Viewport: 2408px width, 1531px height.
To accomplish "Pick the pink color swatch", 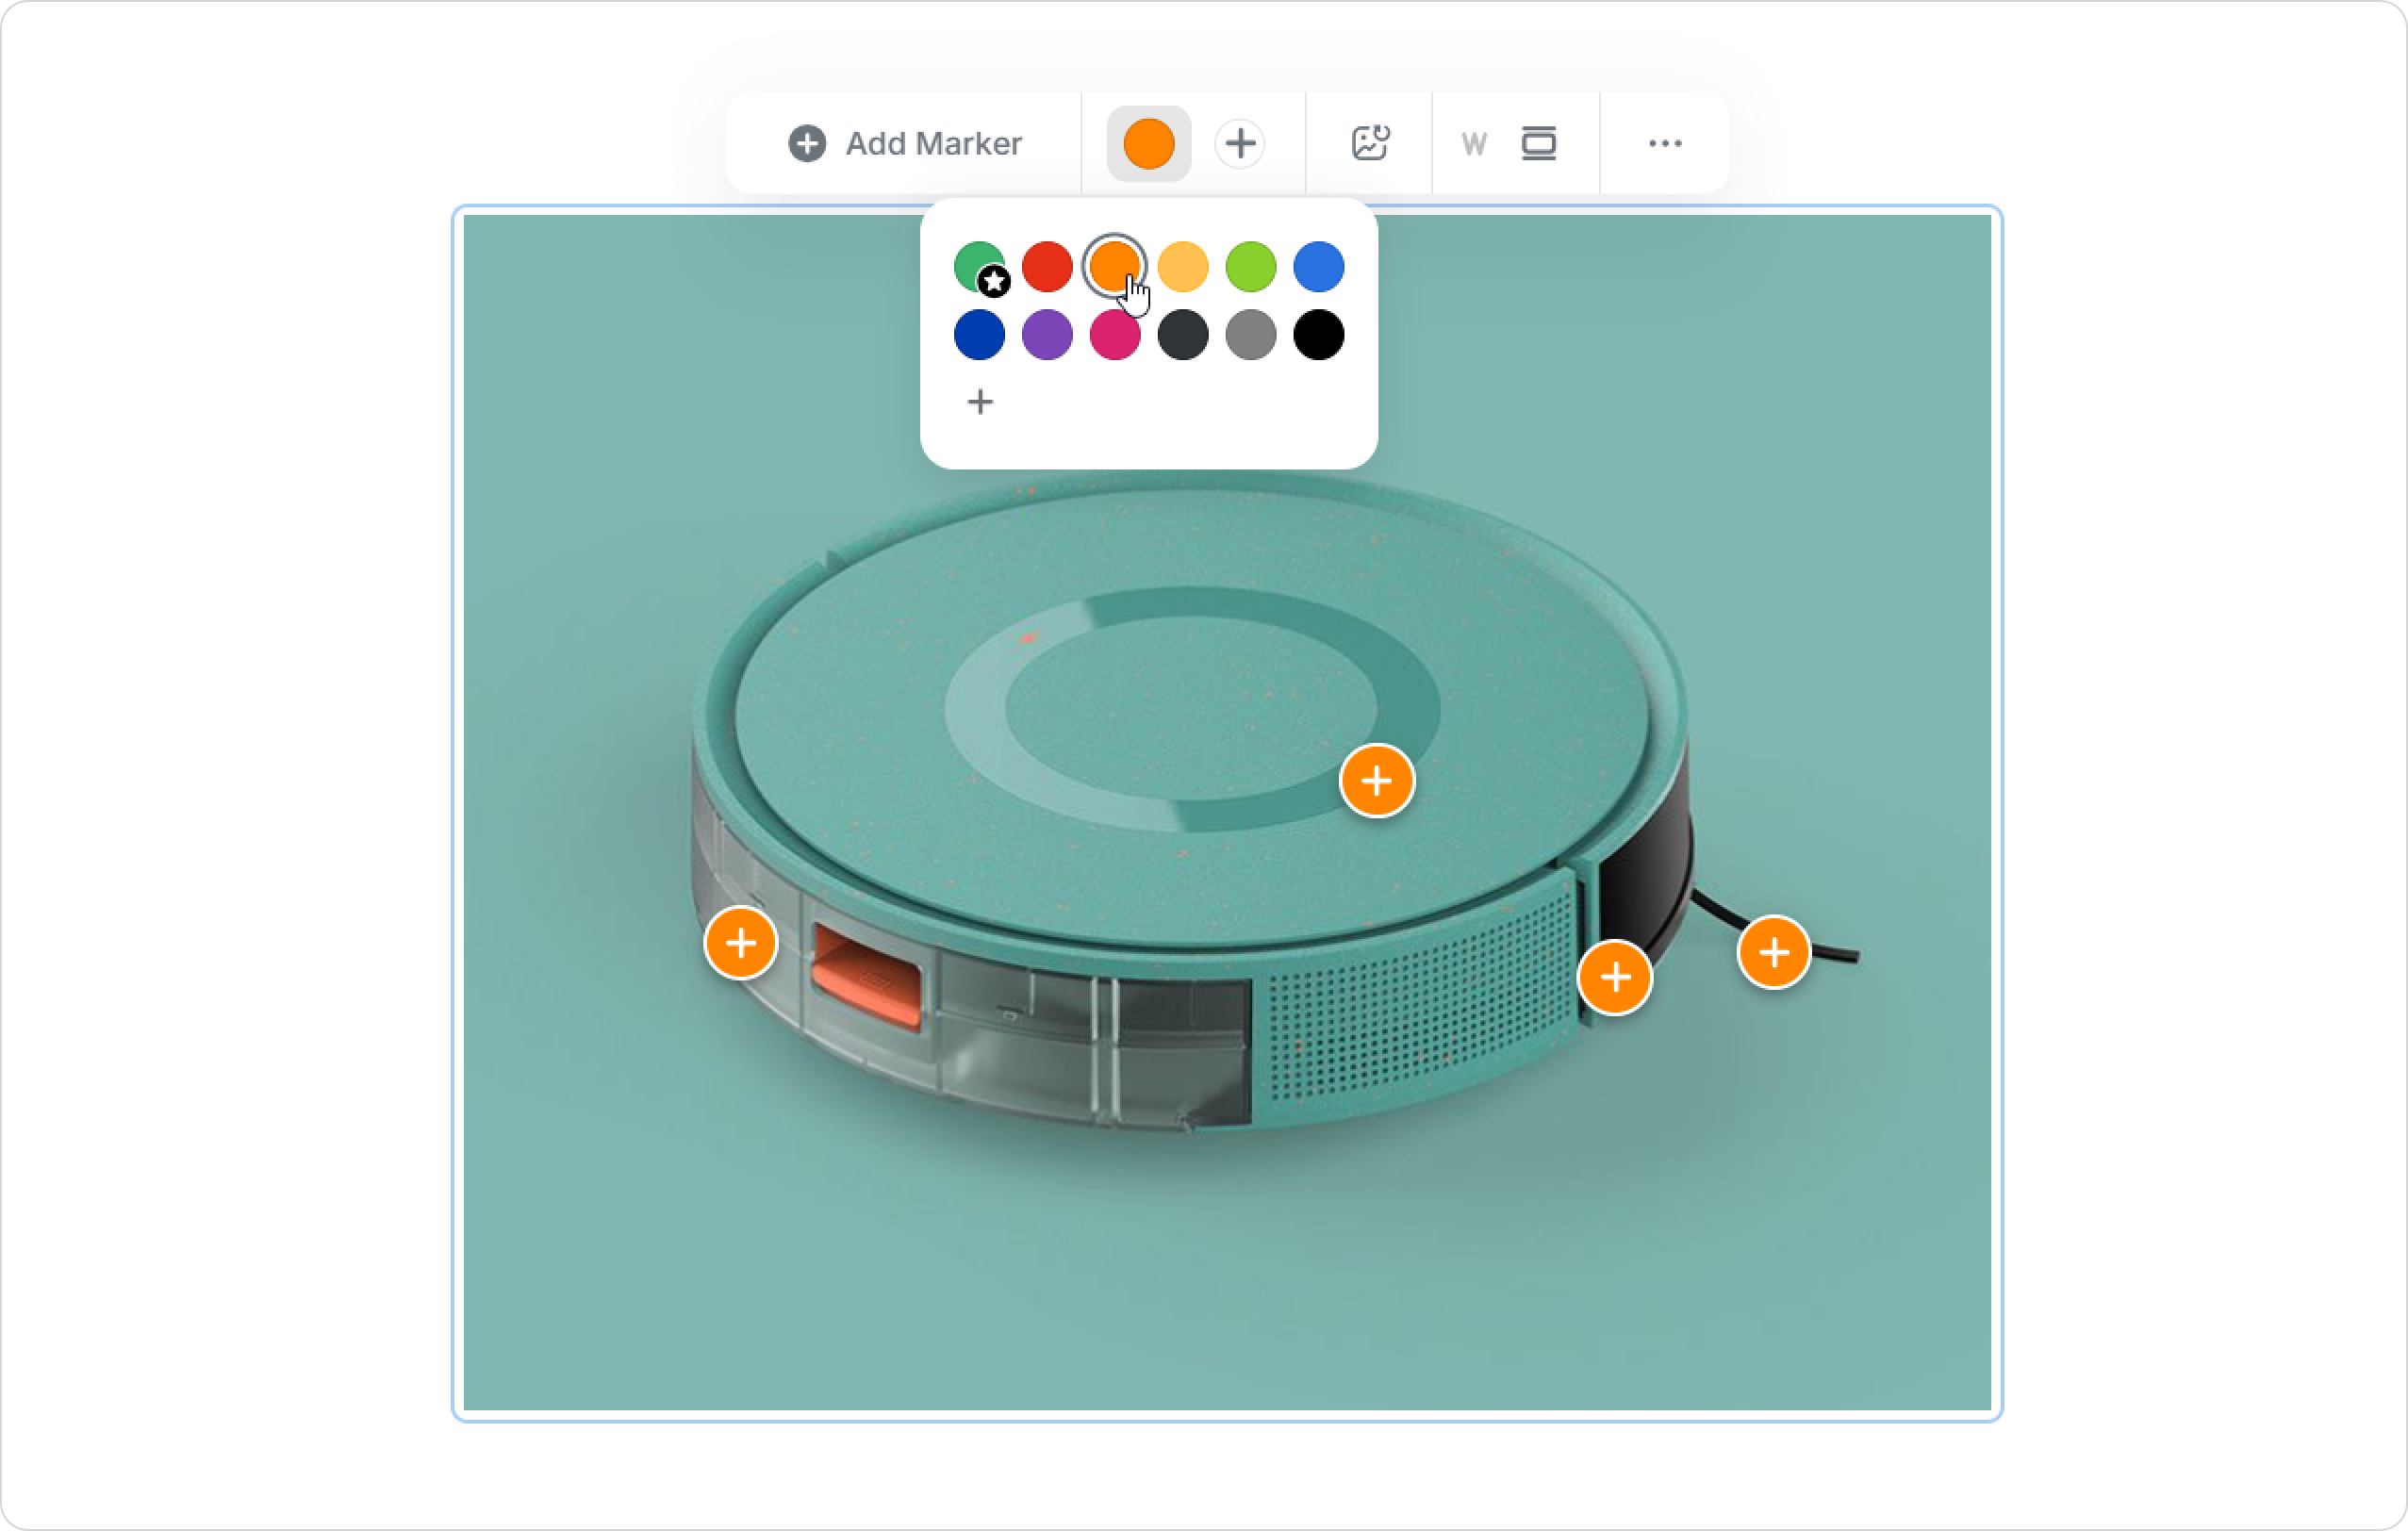I will (1115, 334).
